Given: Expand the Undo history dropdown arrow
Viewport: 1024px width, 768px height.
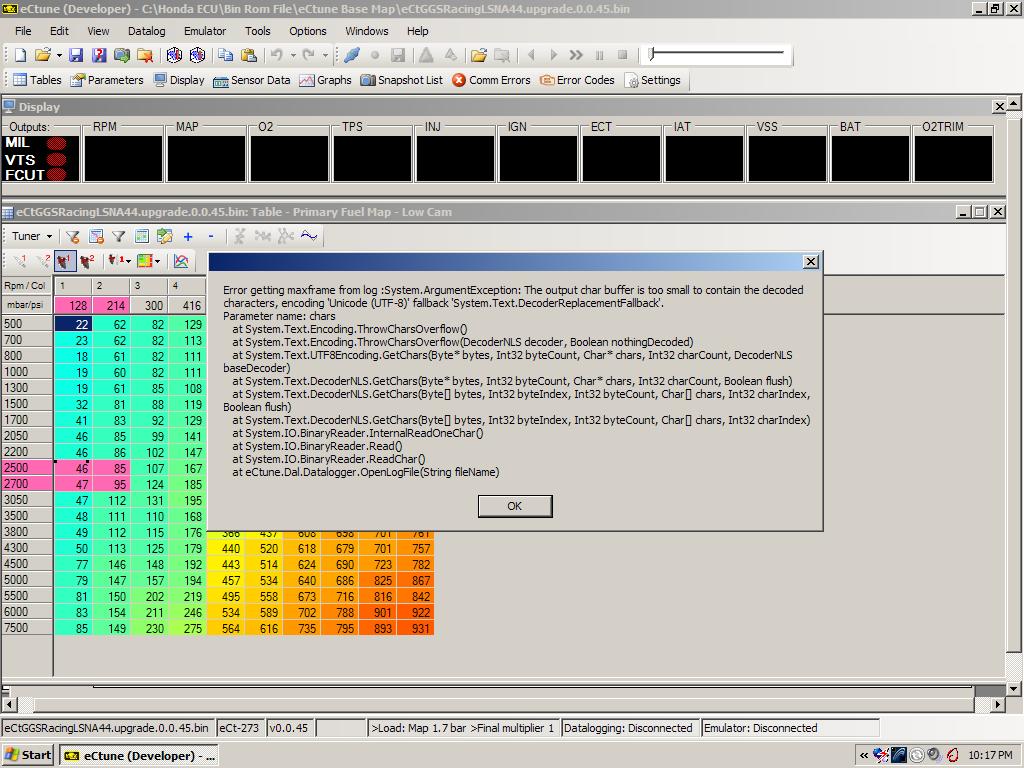Looking at the screenshot, I should click(293, 56).
